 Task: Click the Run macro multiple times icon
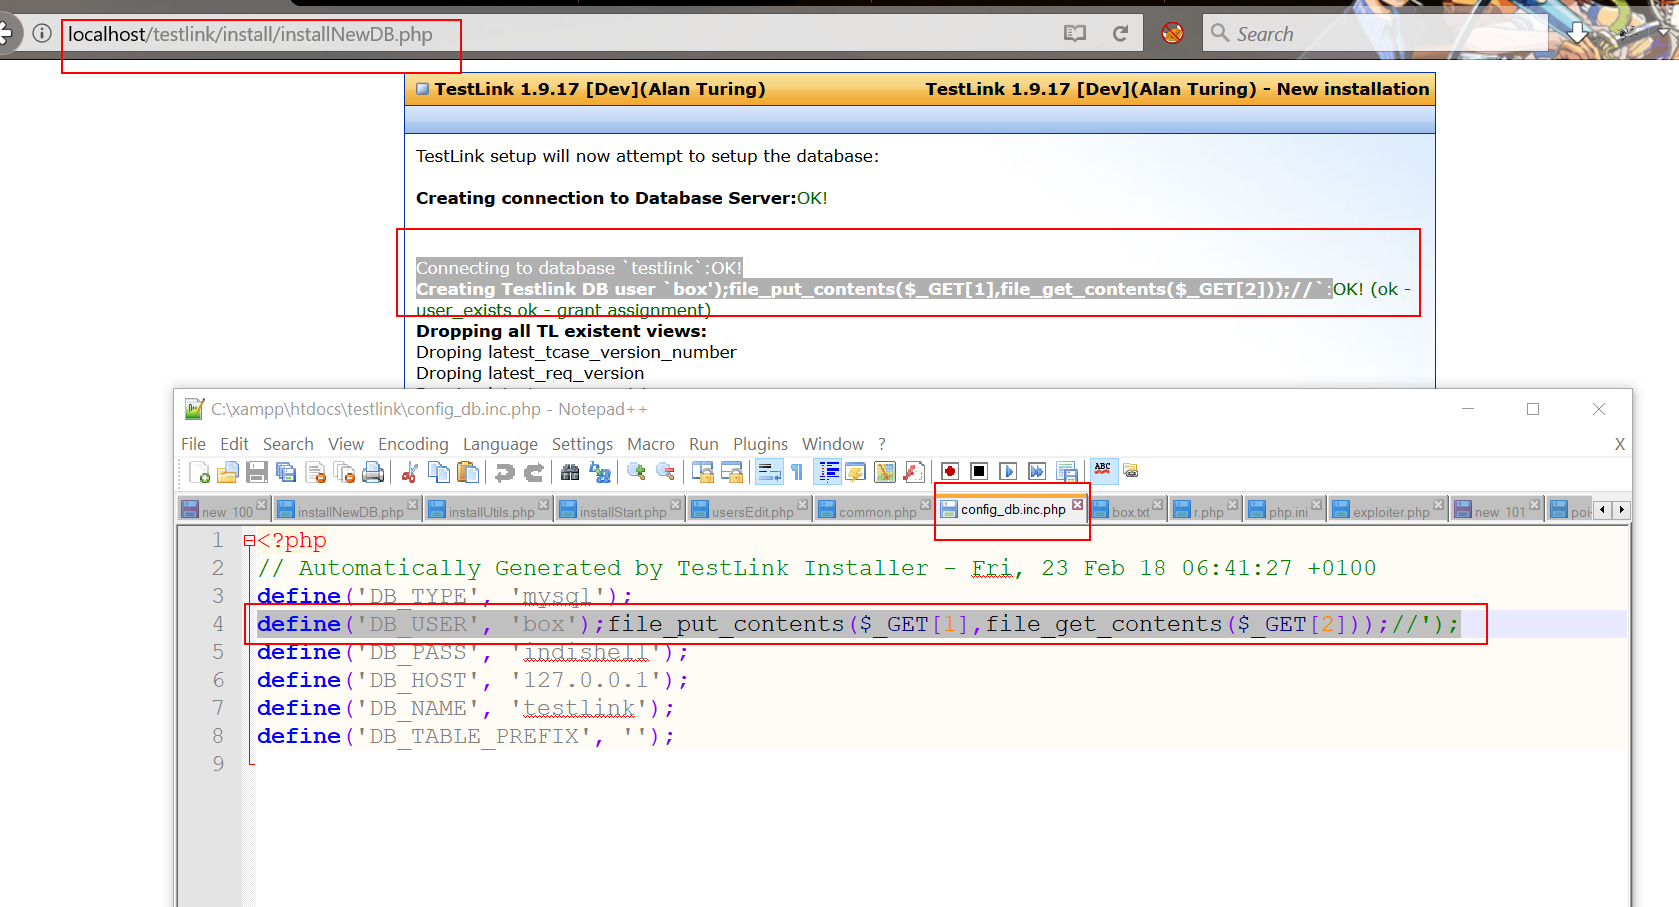coord(1037,471)
